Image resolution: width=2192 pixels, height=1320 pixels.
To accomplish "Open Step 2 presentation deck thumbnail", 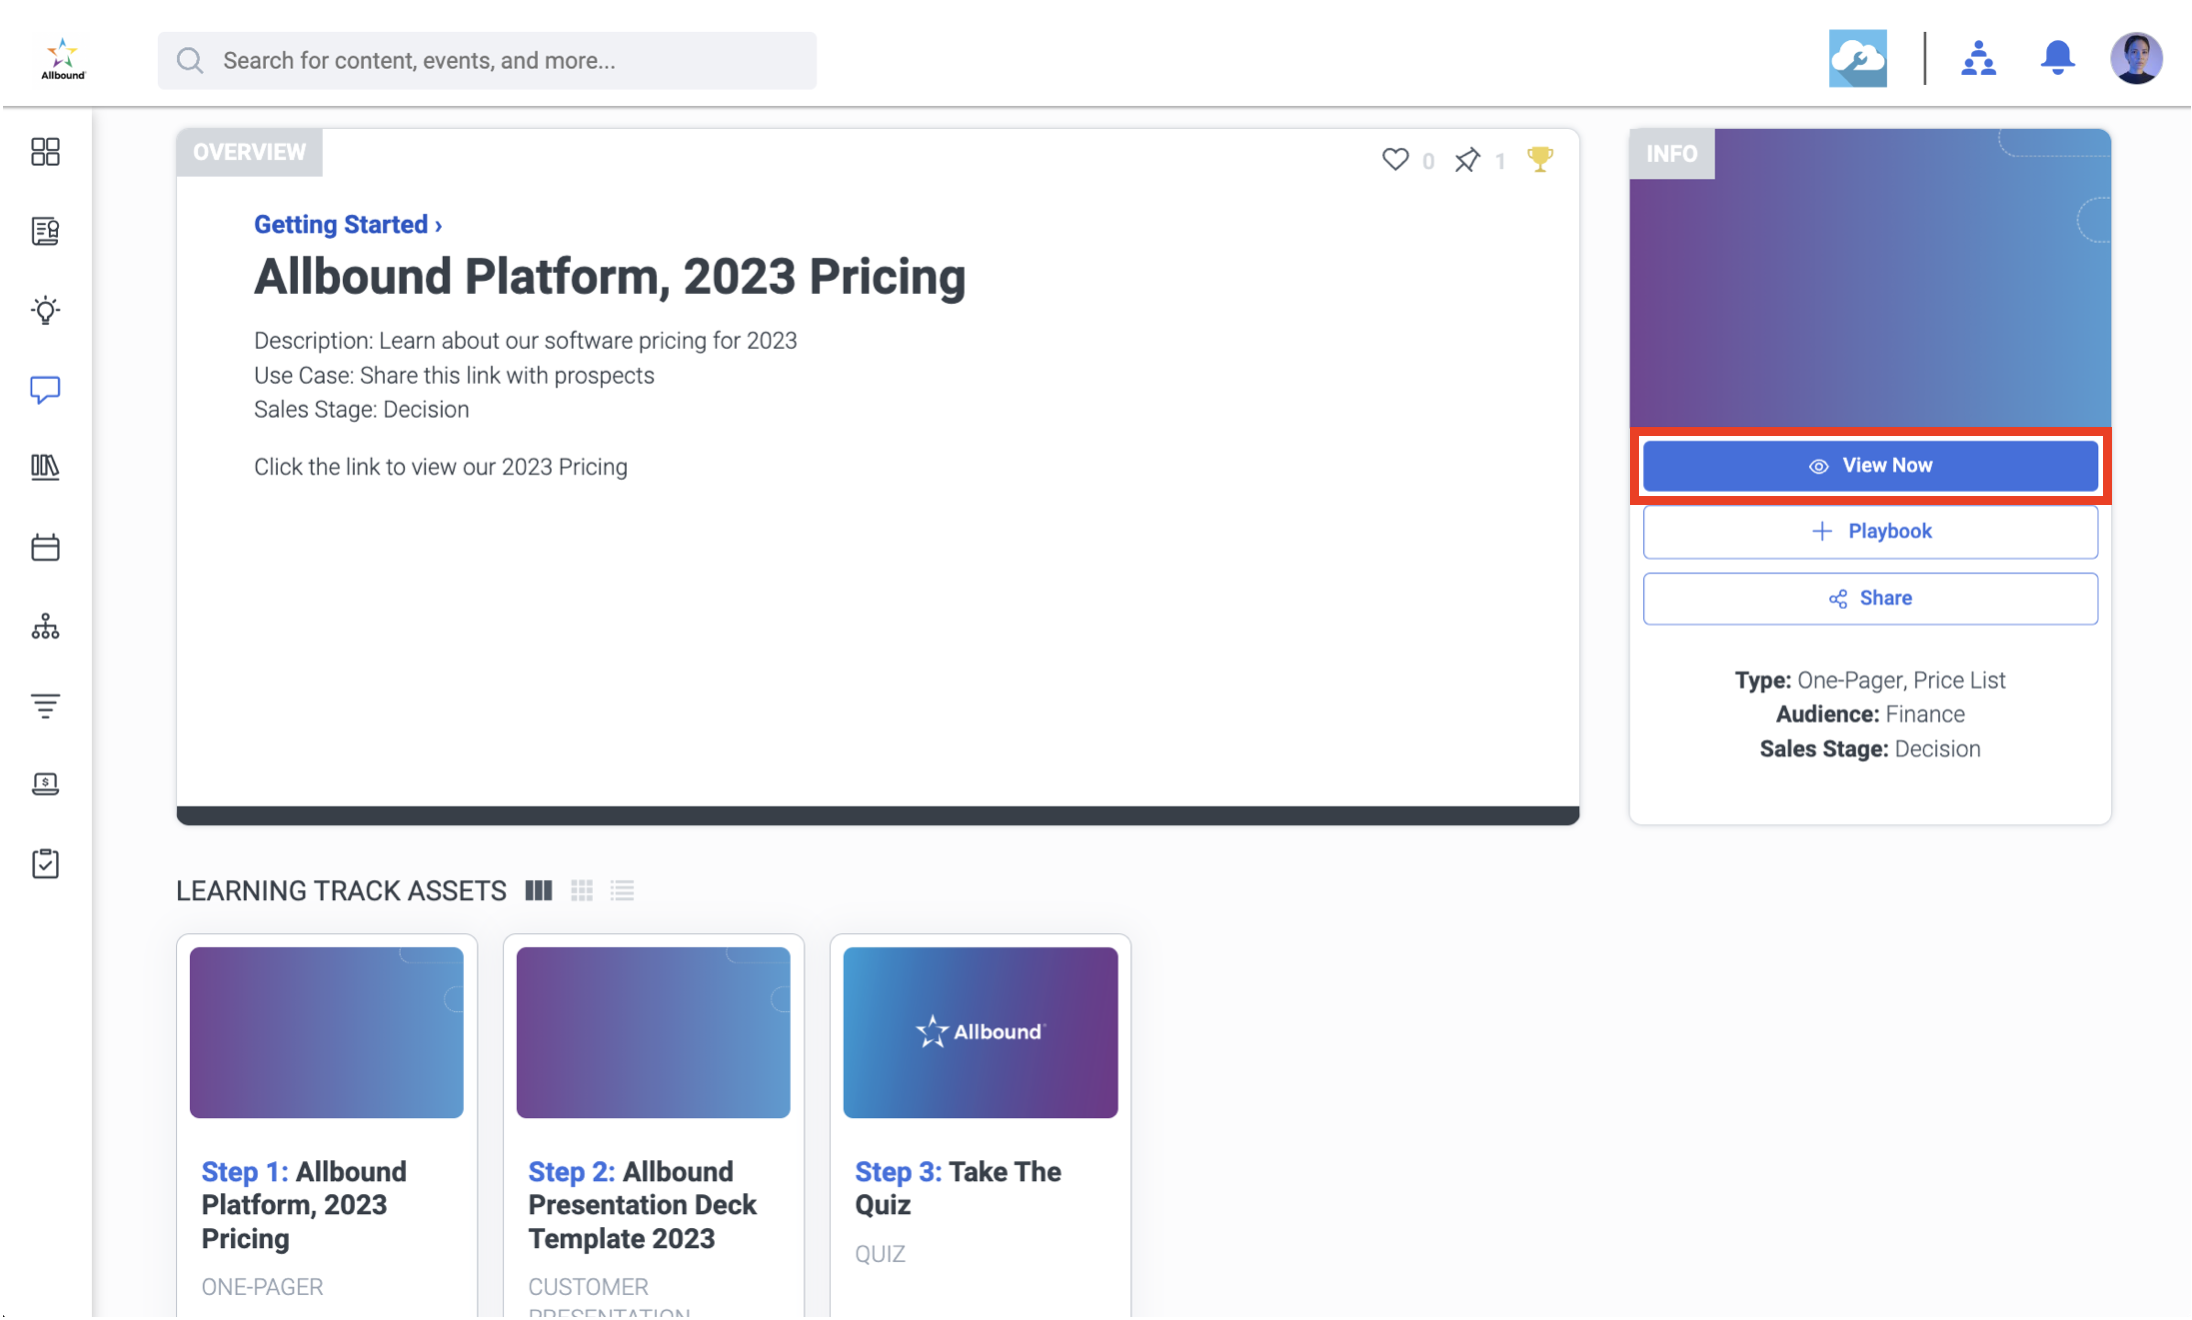I will (x=653, y=1032).
